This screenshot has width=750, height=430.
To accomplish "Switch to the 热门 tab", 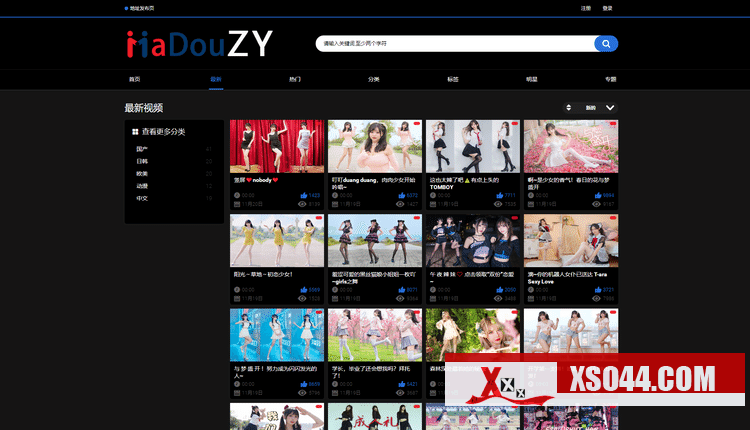I will [294, 78].
